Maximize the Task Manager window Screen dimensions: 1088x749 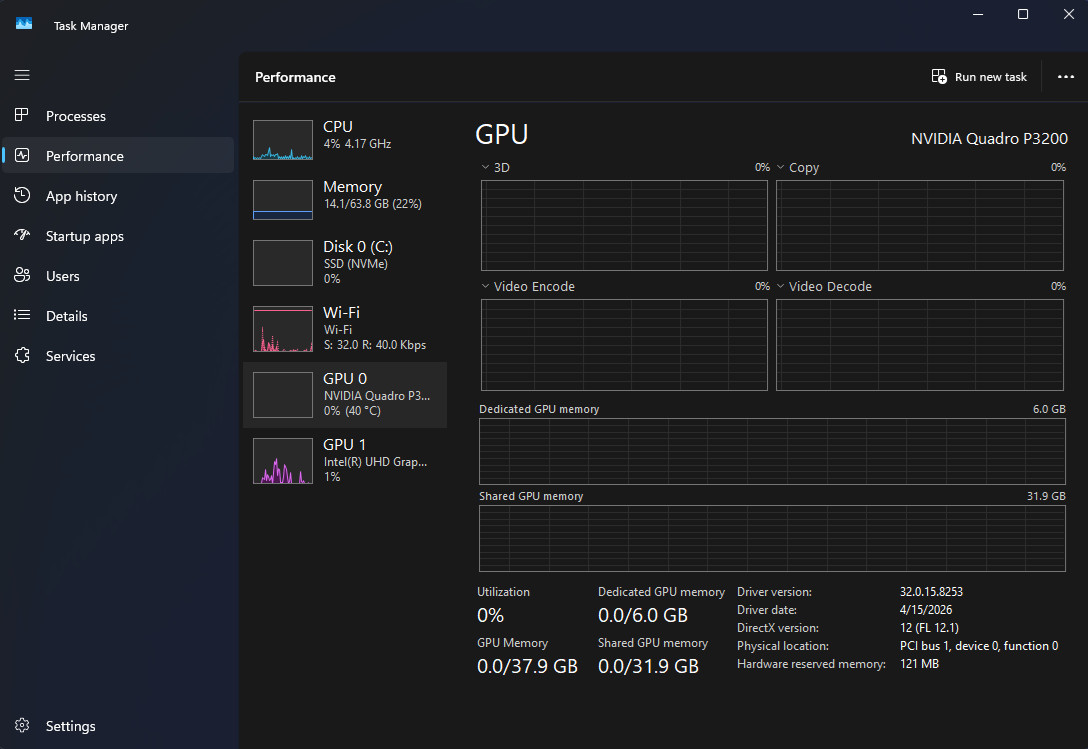1023,15
